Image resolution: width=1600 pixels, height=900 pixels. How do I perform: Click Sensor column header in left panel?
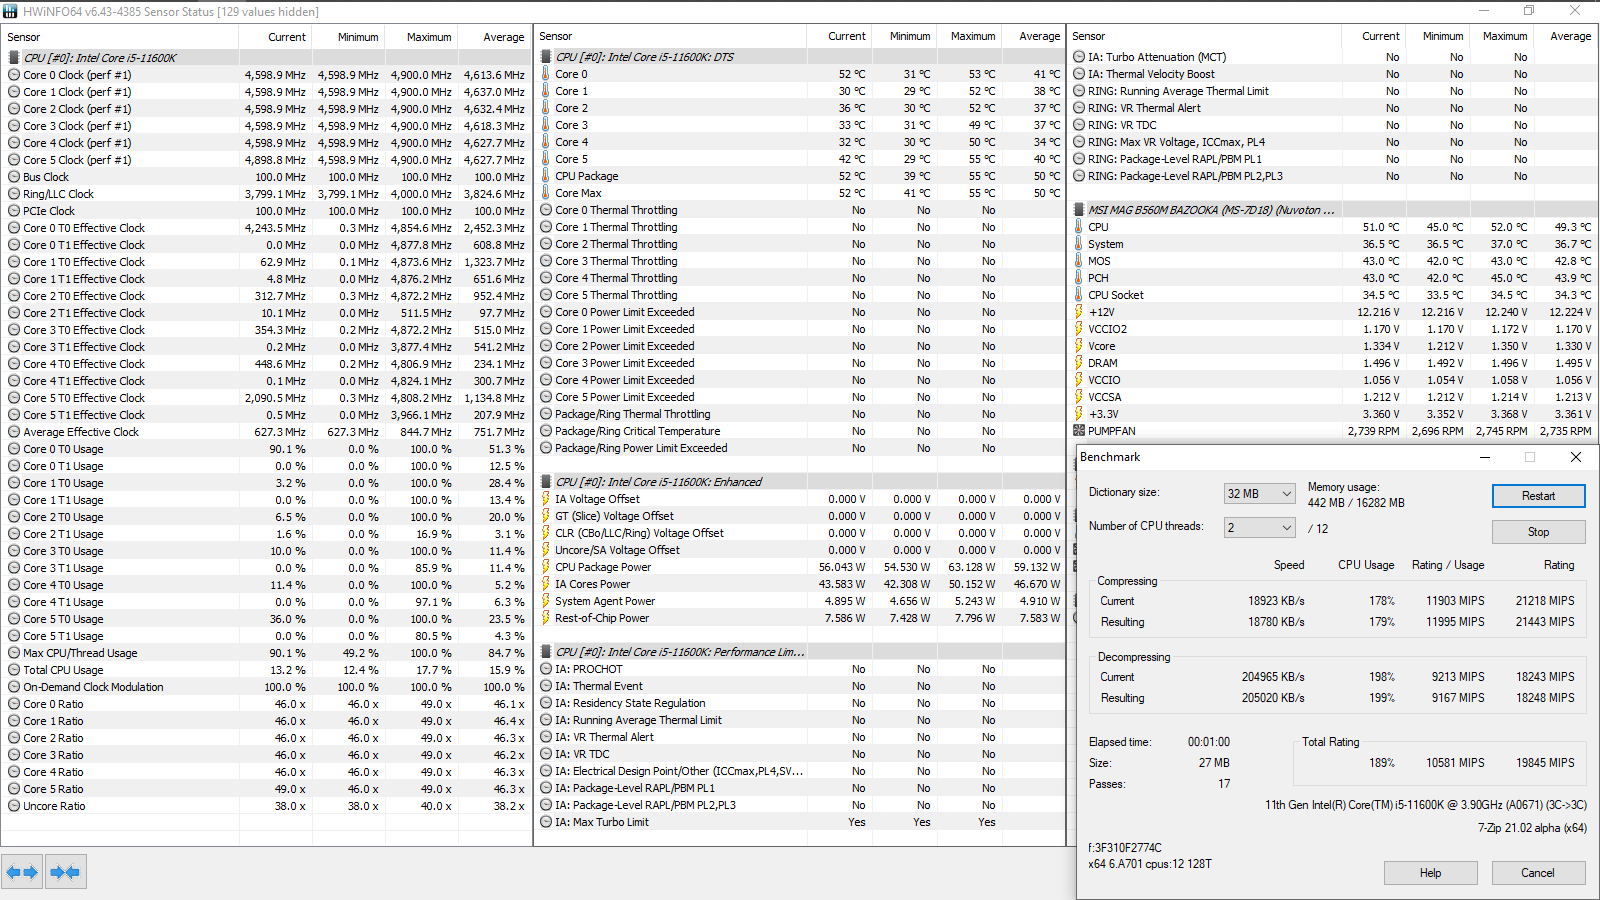click(x=120, y=37)
